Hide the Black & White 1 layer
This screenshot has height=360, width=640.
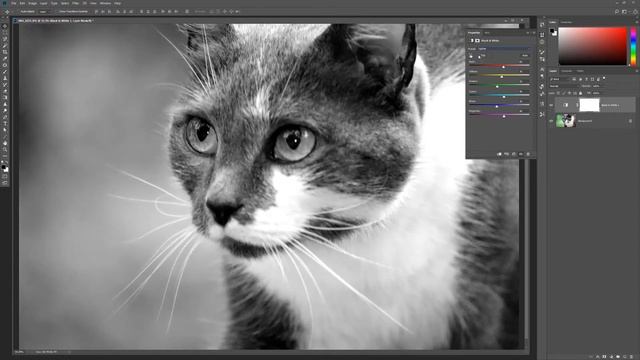[x=551, y=105]
